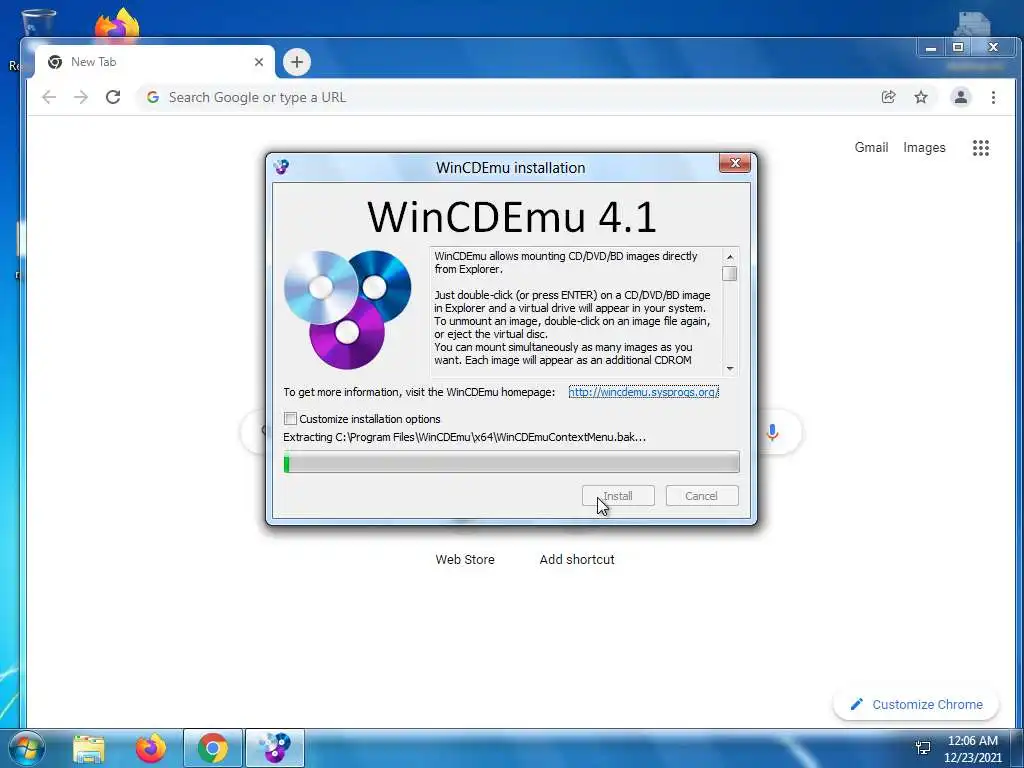Open Gmail link

coord(871,148)
